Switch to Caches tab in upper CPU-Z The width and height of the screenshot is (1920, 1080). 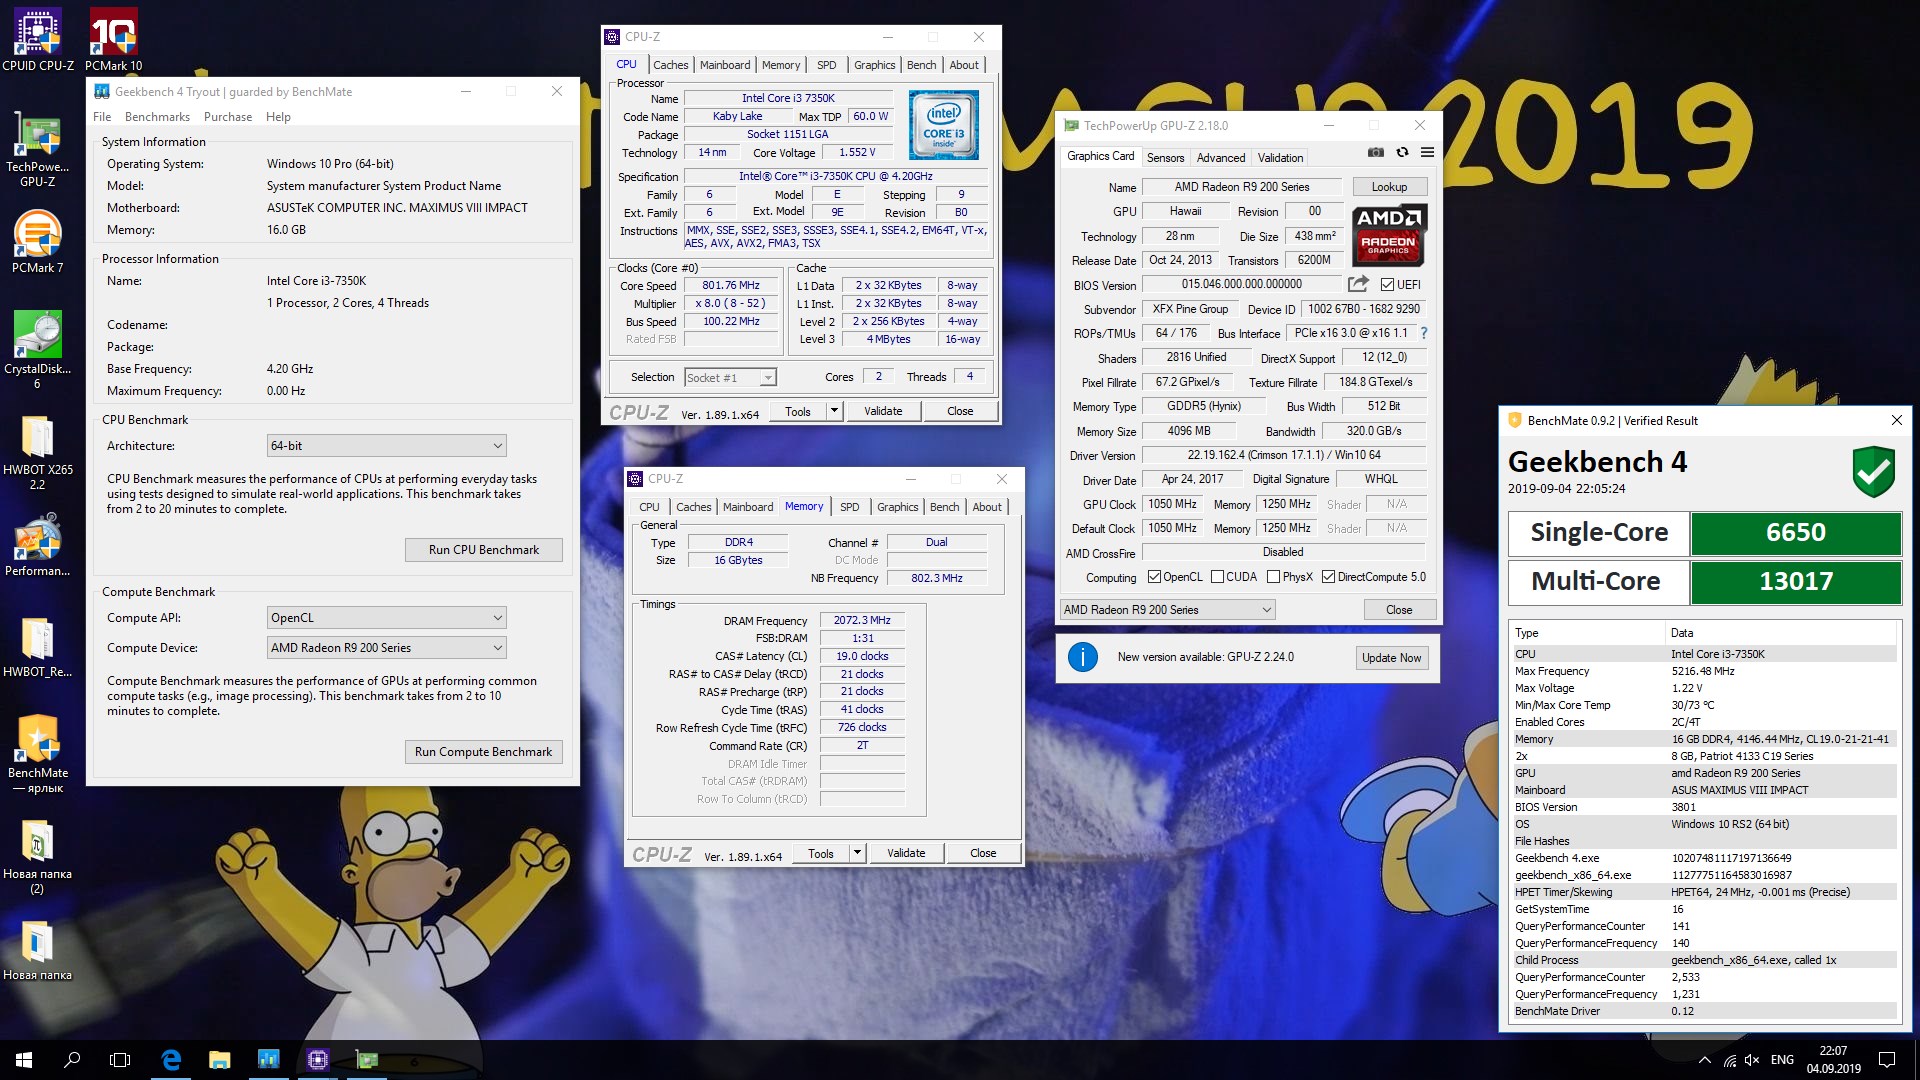tap(670, 65)
